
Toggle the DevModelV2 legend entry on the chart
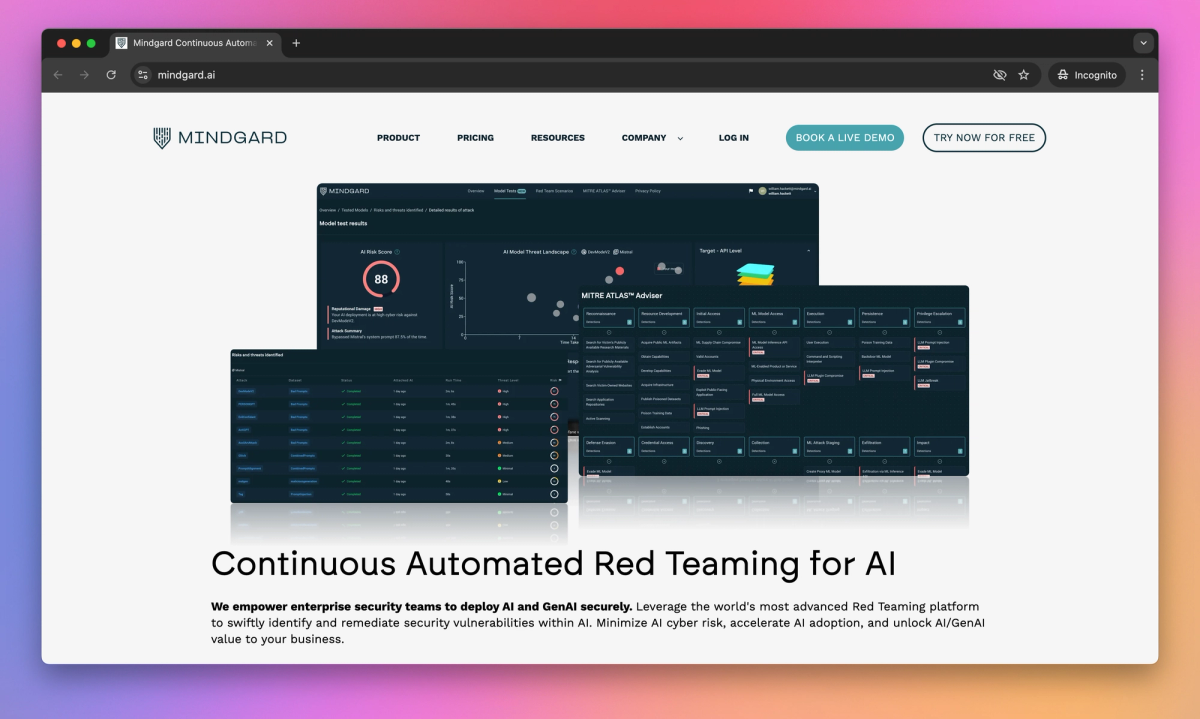click(x=596, y=252)
